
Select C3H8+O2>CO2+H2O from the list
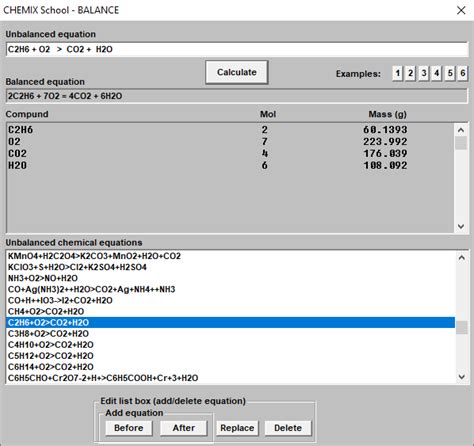(230, 334)
